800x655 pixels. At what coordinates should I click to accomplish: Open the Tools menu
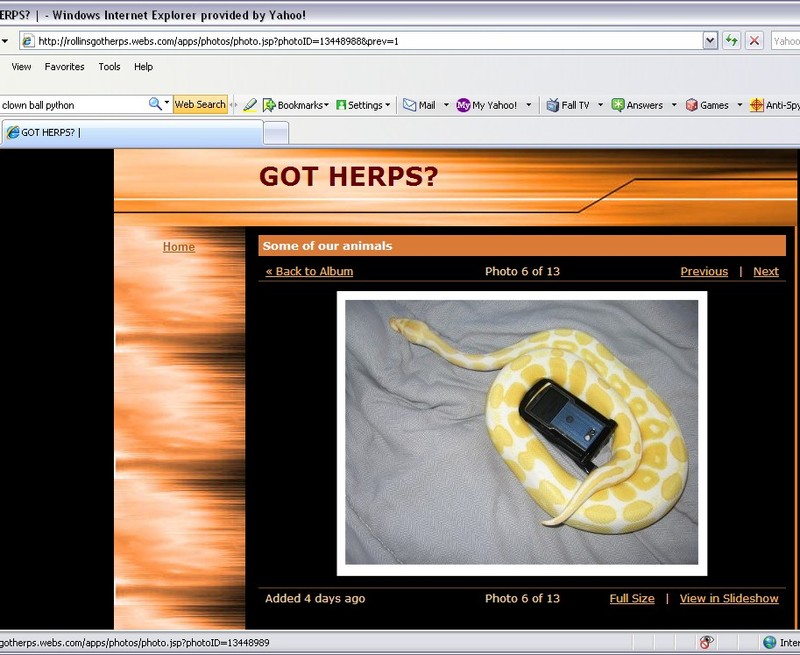[x=109, y=67]
